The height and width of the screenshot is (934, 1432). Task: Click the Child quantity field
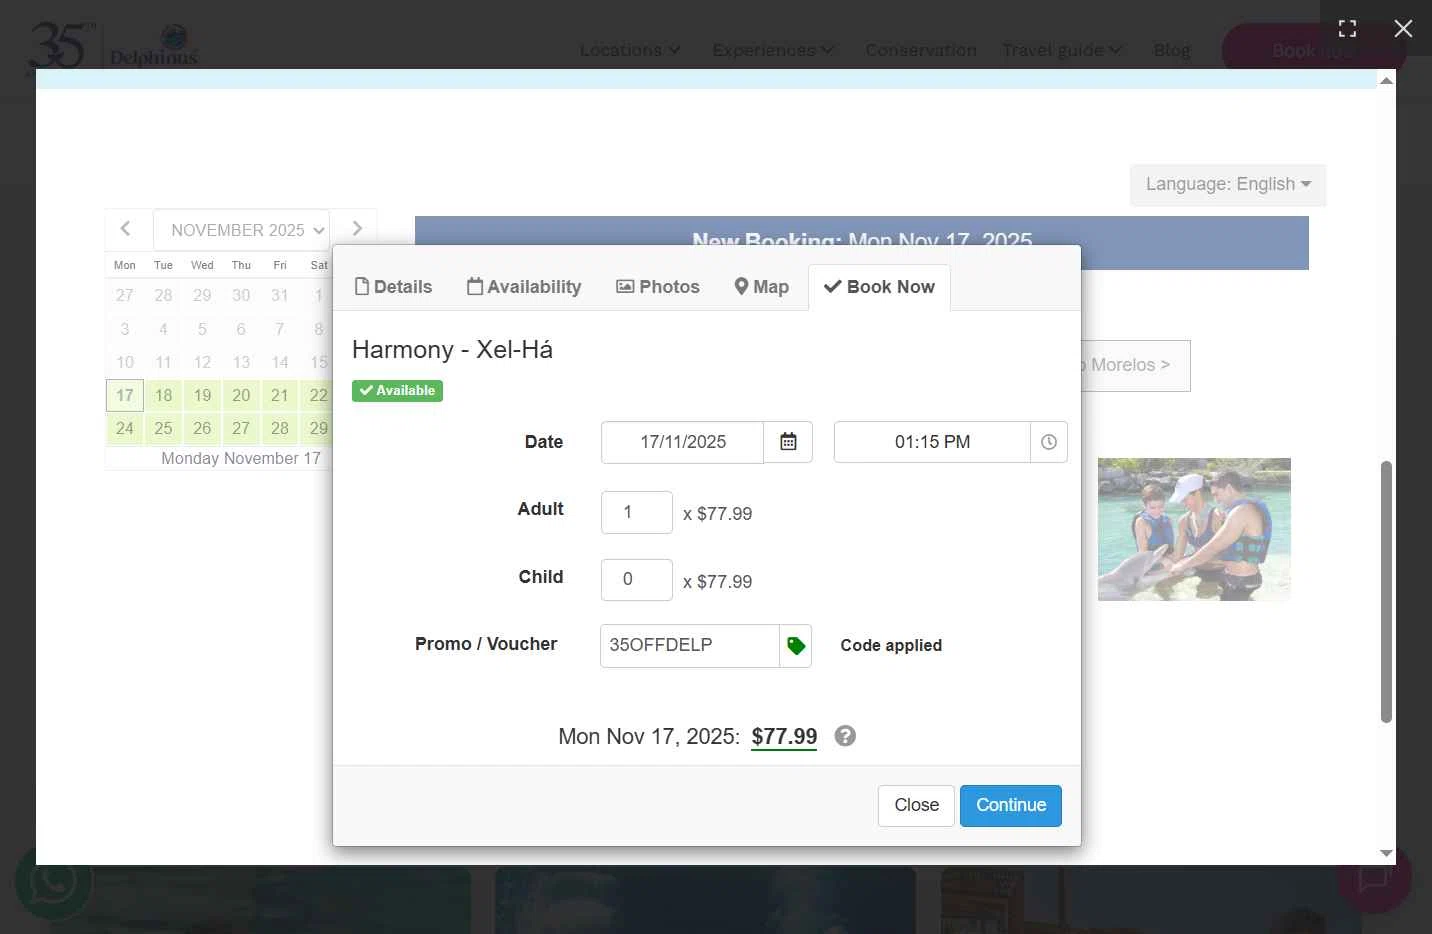(637, 580)
